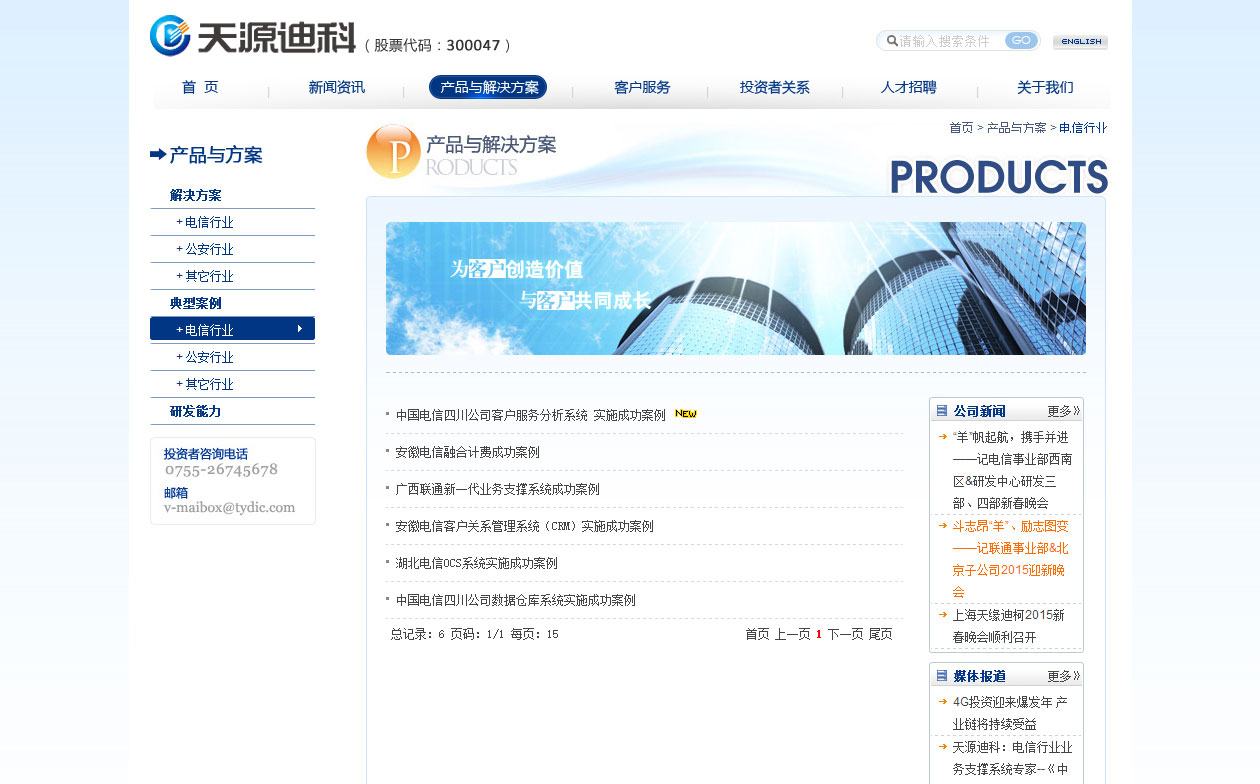Click 更多 in 公司新闻 panel
The height and width of the screenshot is (784, 1260).
[1063, 411]
